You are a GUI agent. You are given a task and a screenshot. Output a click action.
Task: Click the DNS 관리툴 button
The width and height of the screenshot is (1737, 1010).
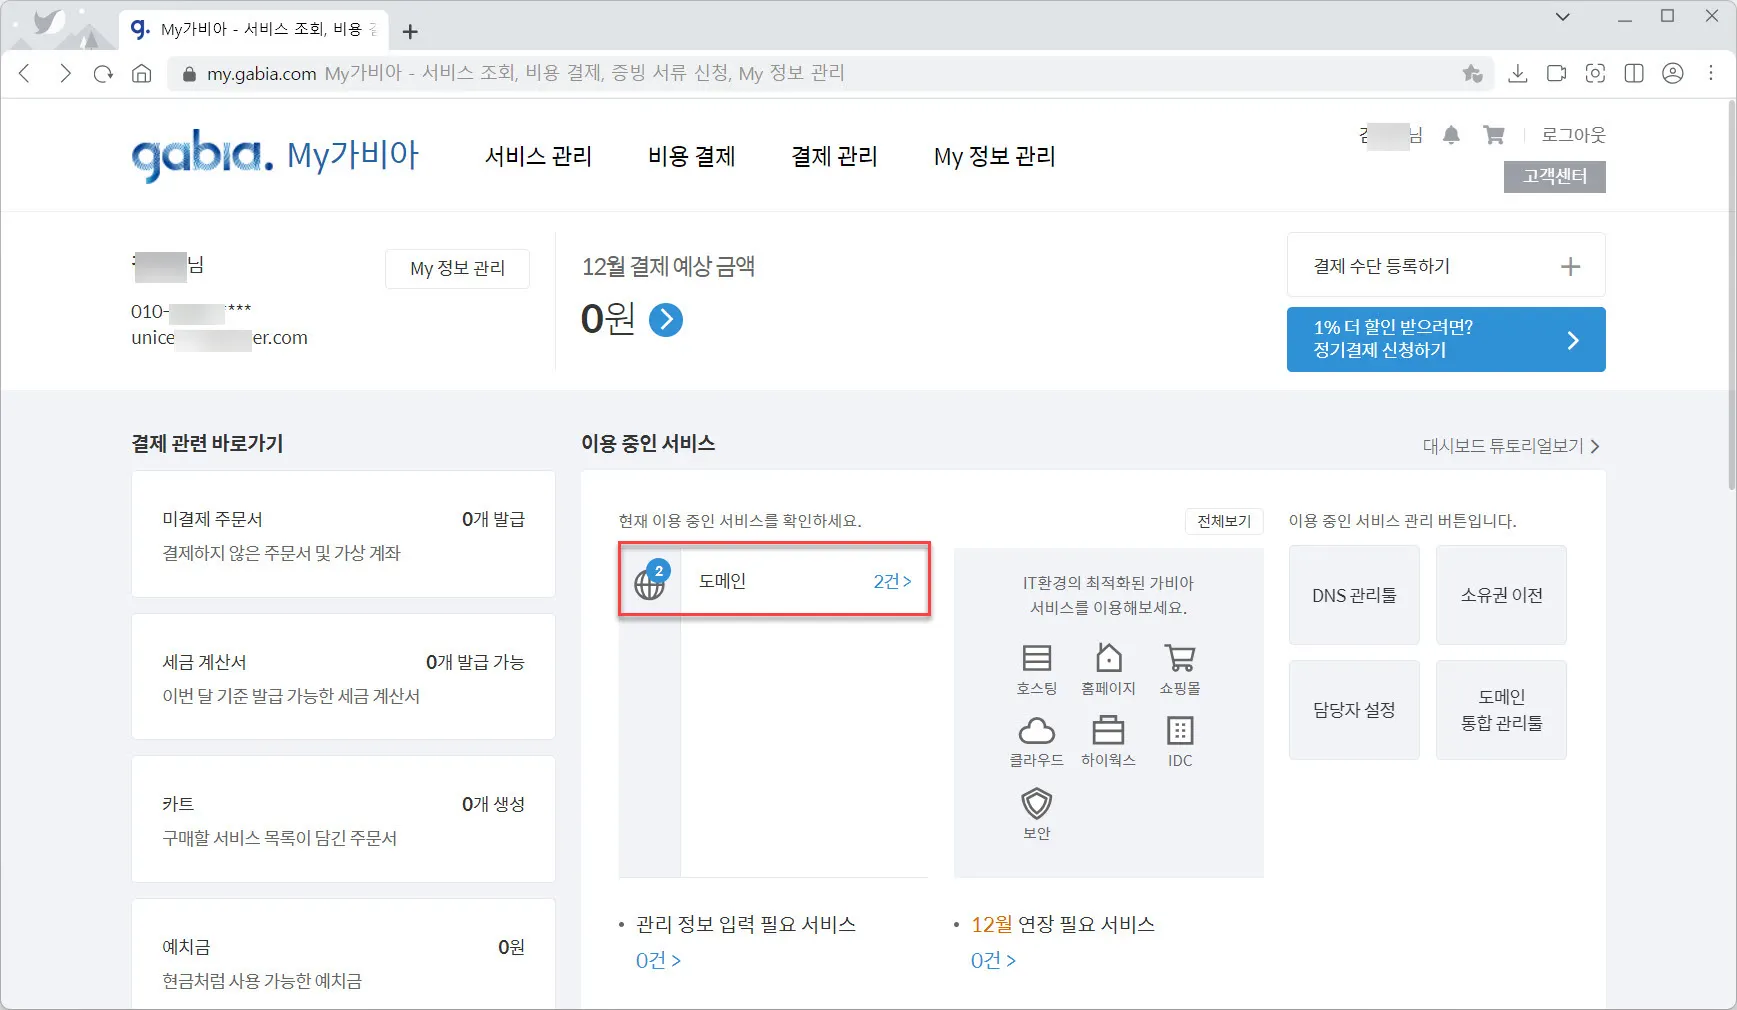(1354, 595)
